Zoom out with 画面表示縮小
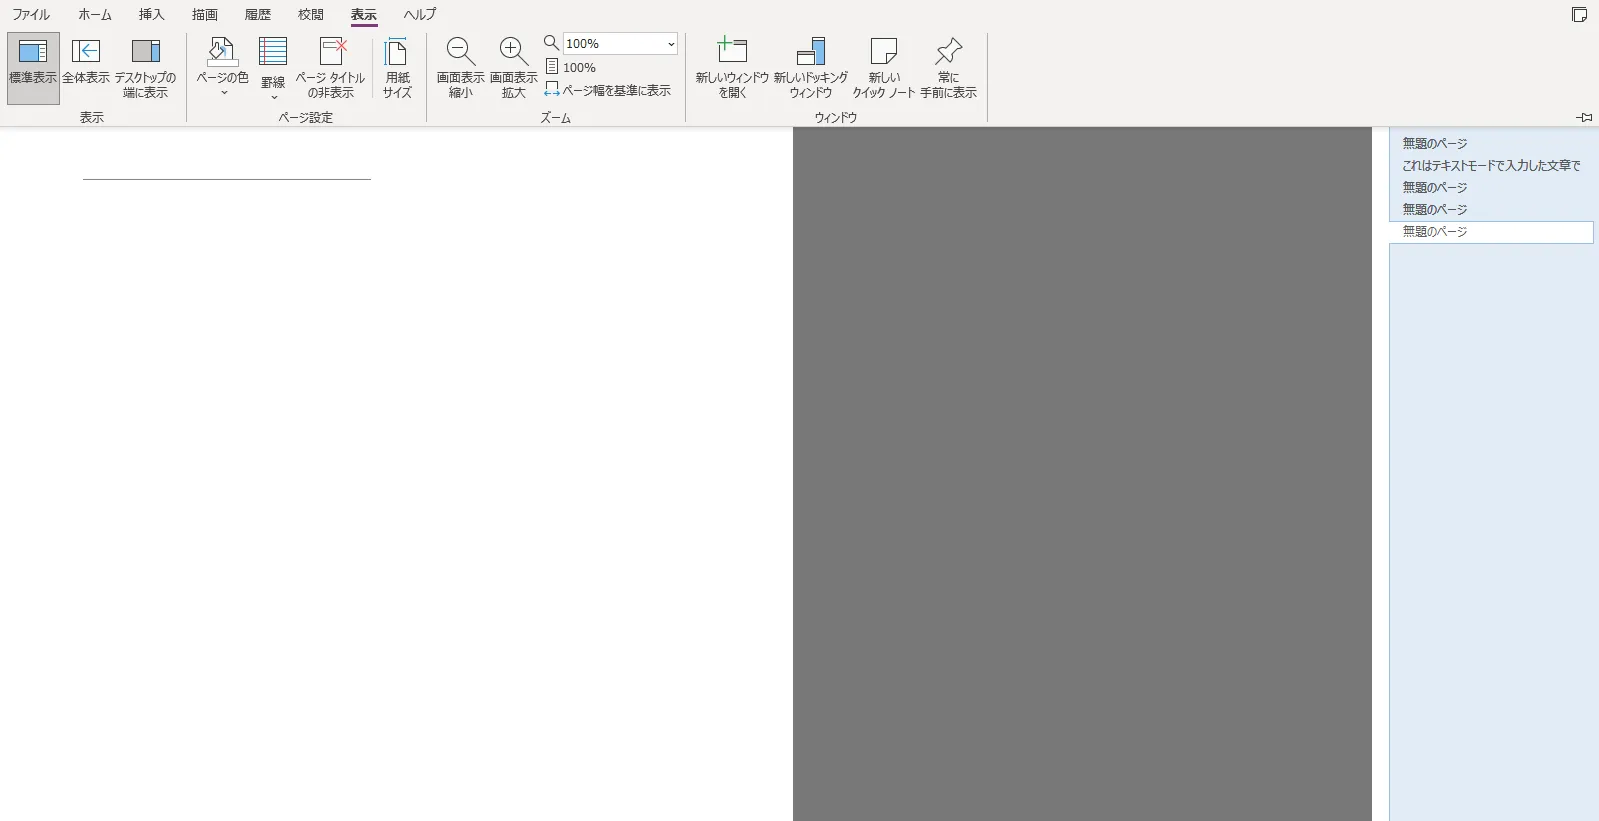 click(460, 67)
